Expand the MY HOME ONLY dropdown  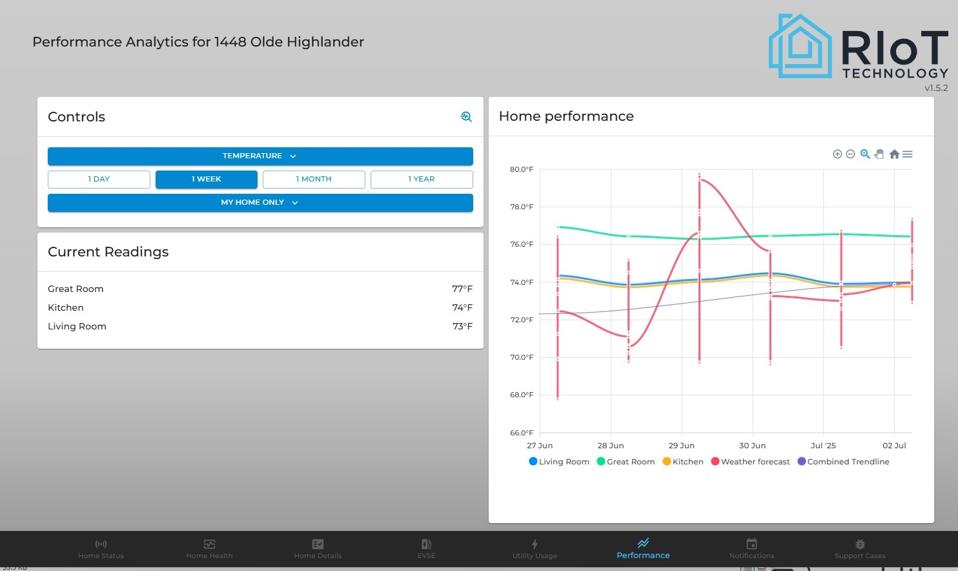pyautogui.click(x=260, y=203)
